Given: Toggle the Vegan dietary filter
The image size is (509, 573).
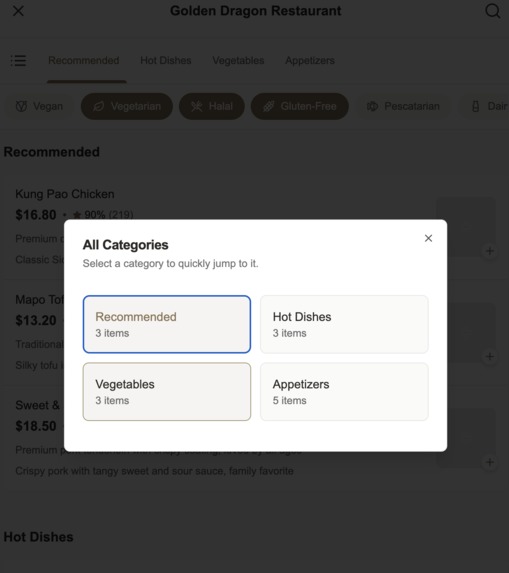Looking at the screenshot, I should click(39, 106).
